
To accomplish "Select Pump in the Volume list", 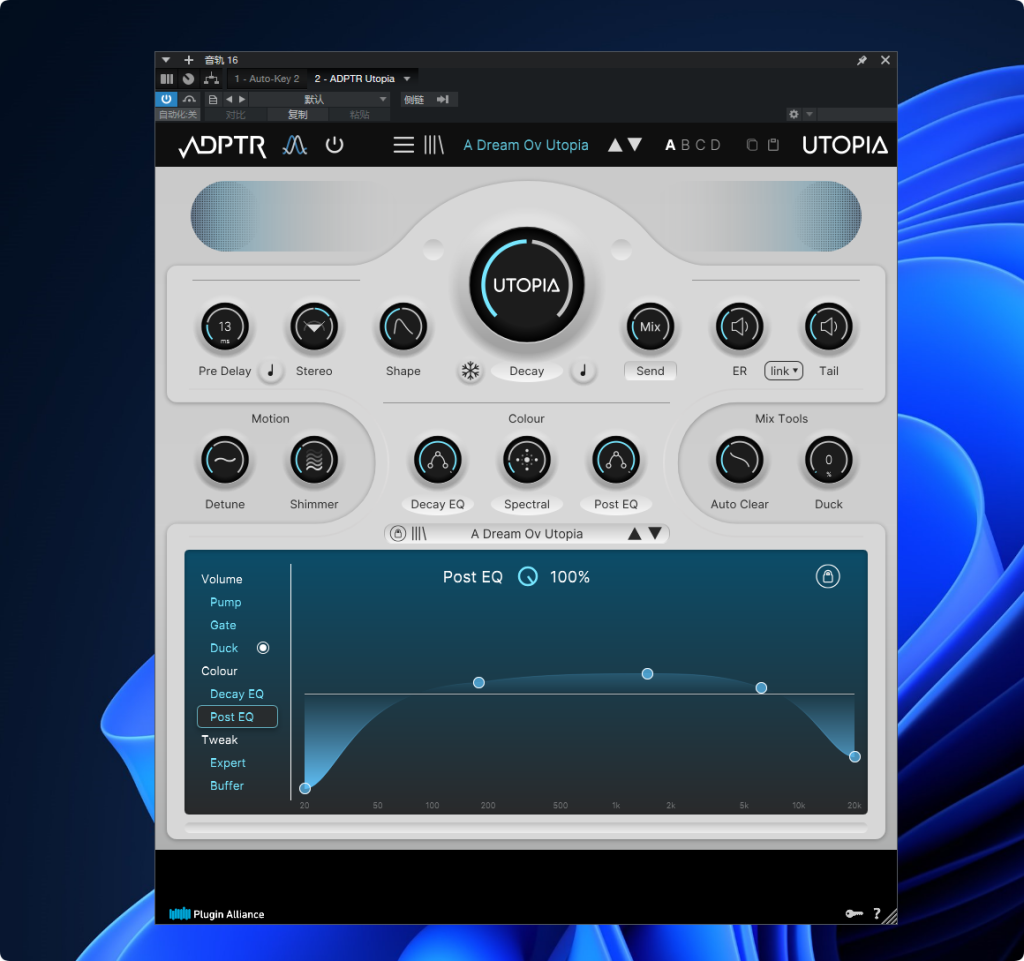I will coord(225,602).
